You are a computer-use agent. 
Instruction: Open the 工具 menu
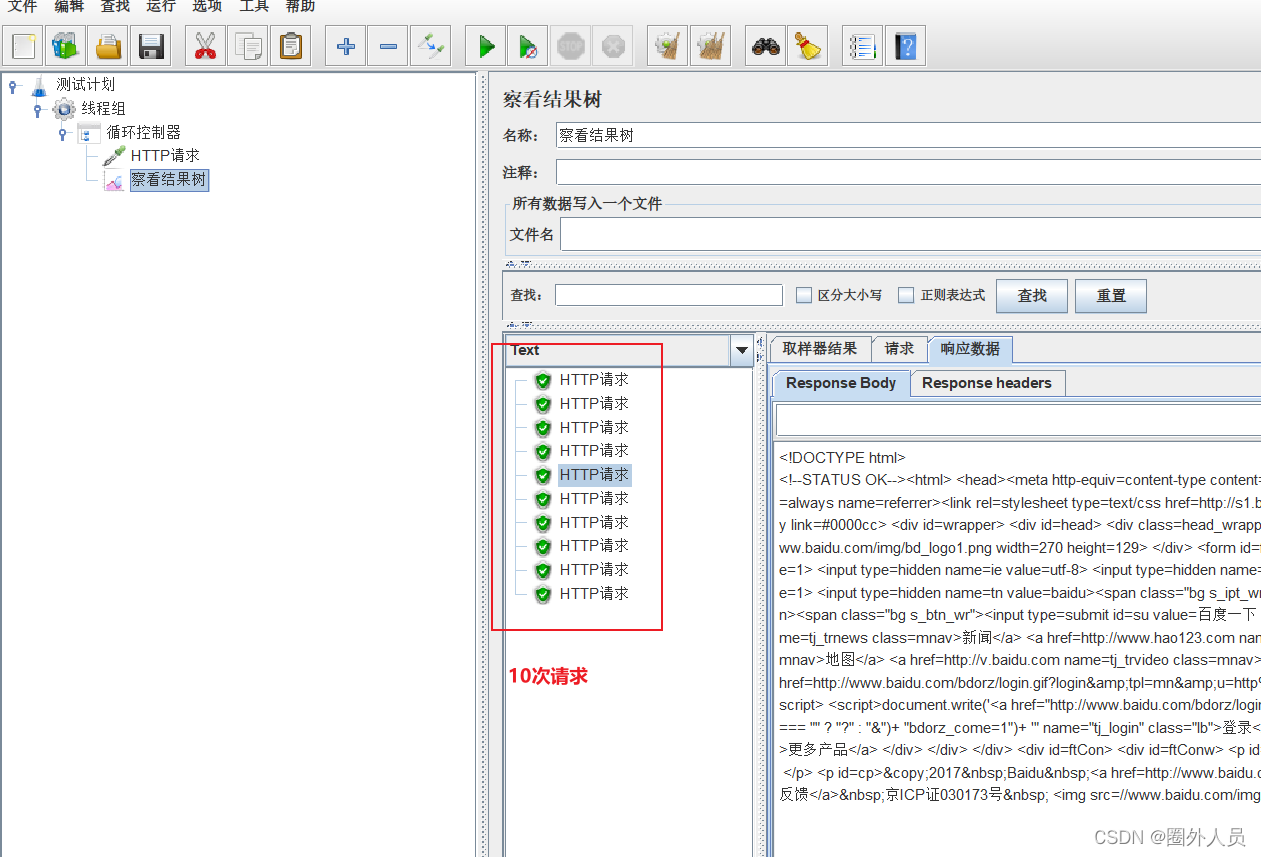pos(254,7)
